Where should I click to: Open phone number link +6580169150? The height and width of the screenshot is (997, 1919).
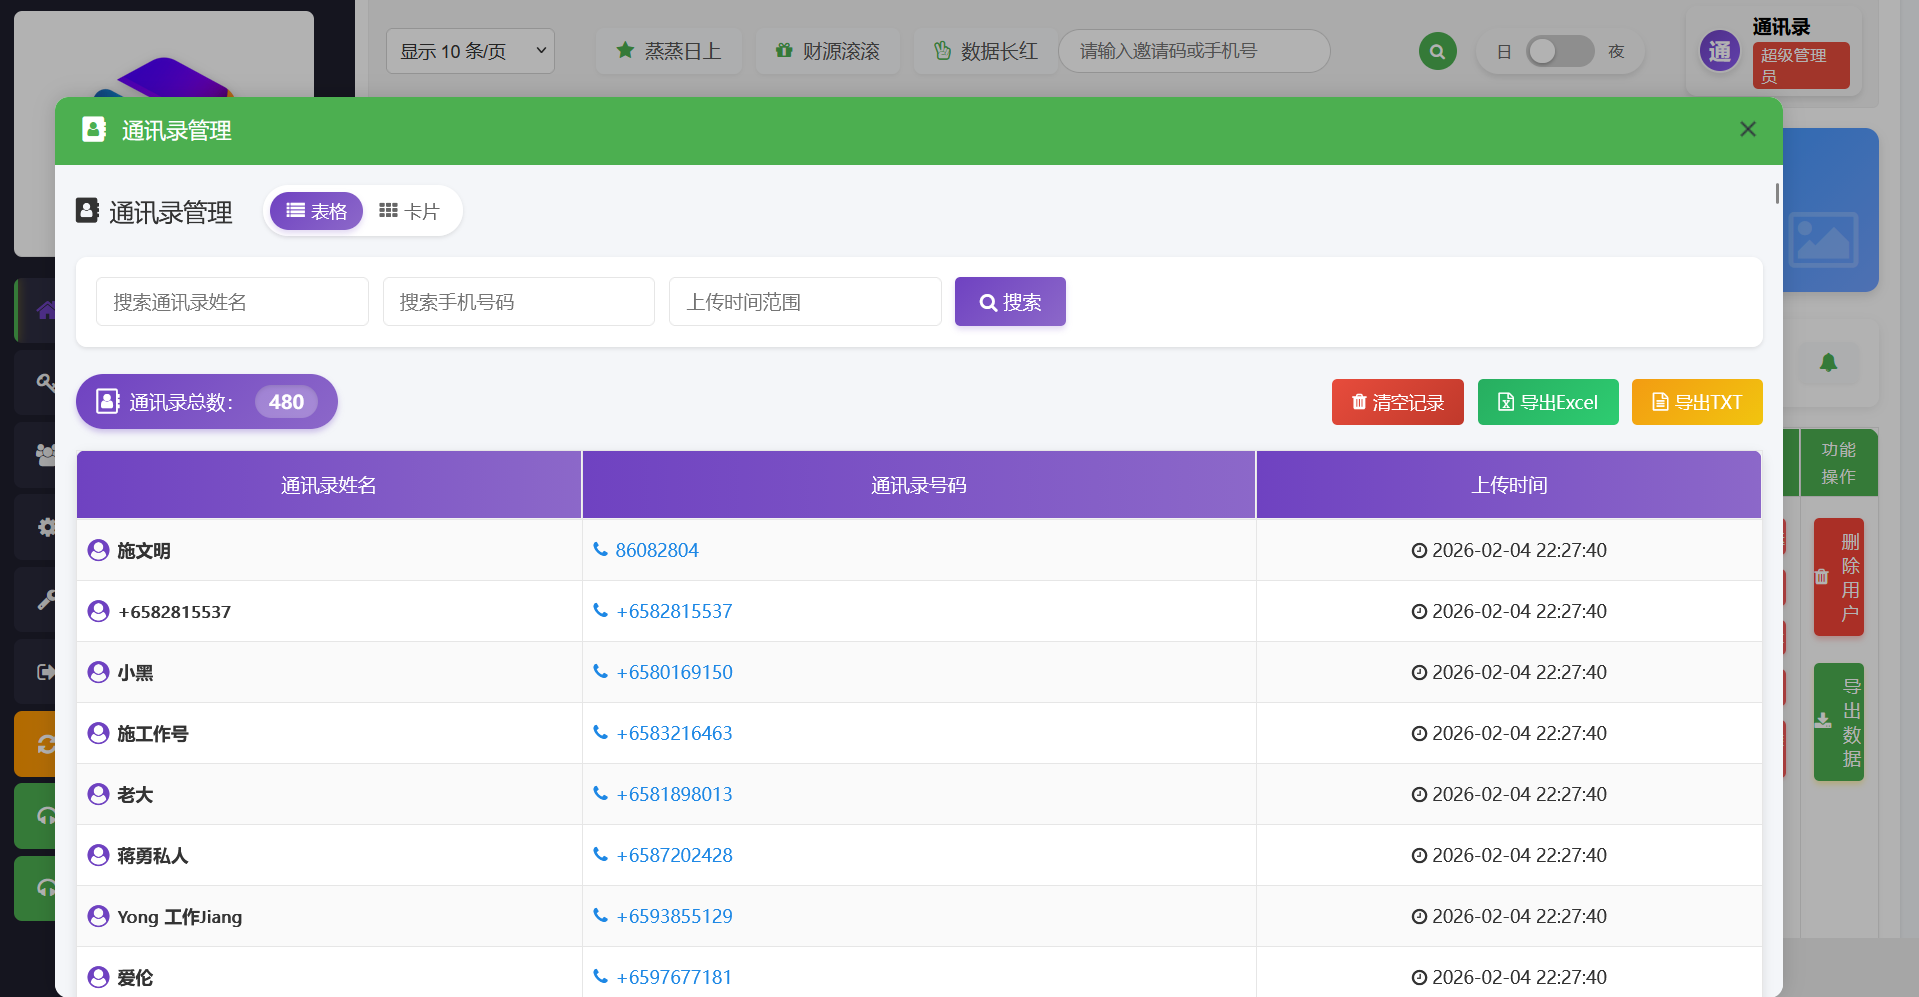coord(674,672)
